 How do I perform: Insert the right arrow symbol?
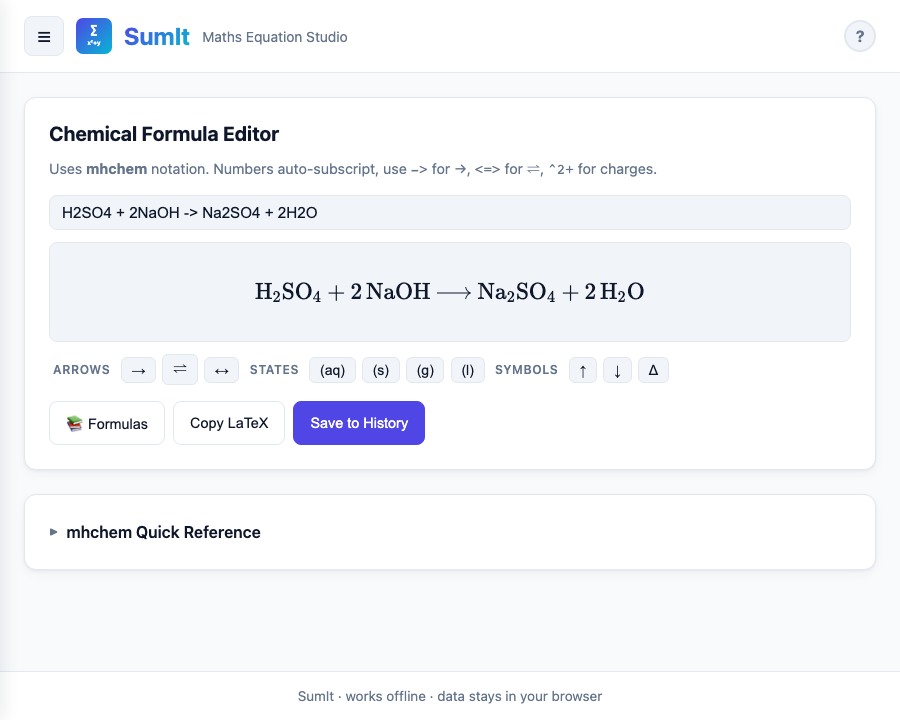coord(138,370)
